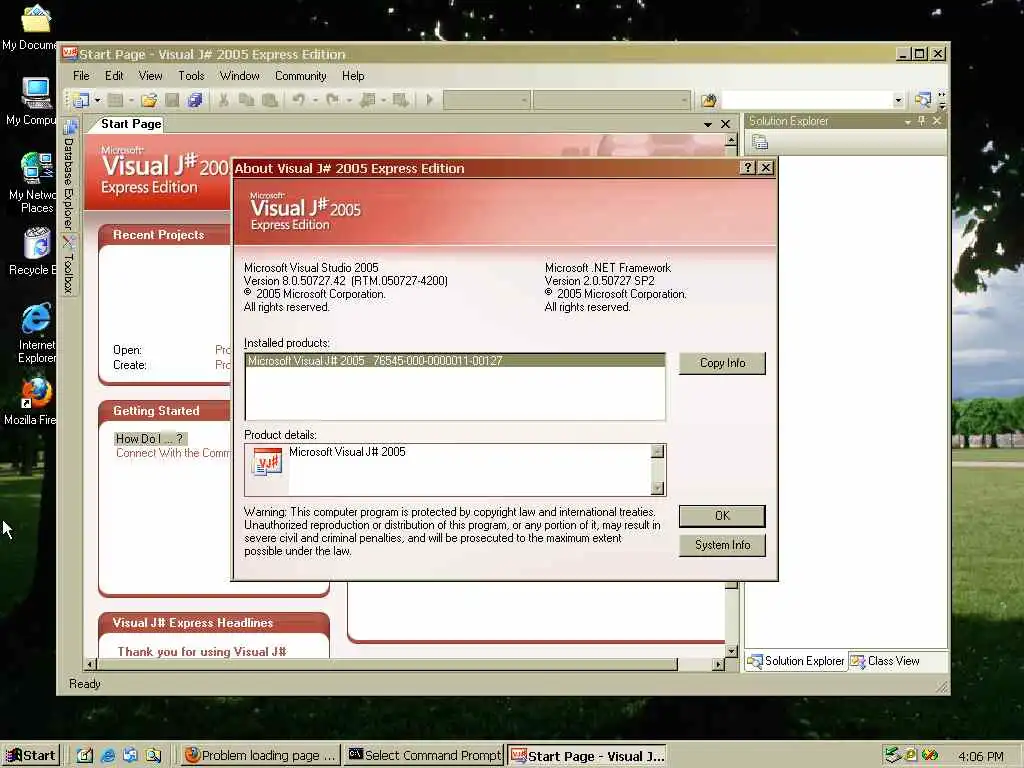Click the Undo arrow icon

pos(298,100)
